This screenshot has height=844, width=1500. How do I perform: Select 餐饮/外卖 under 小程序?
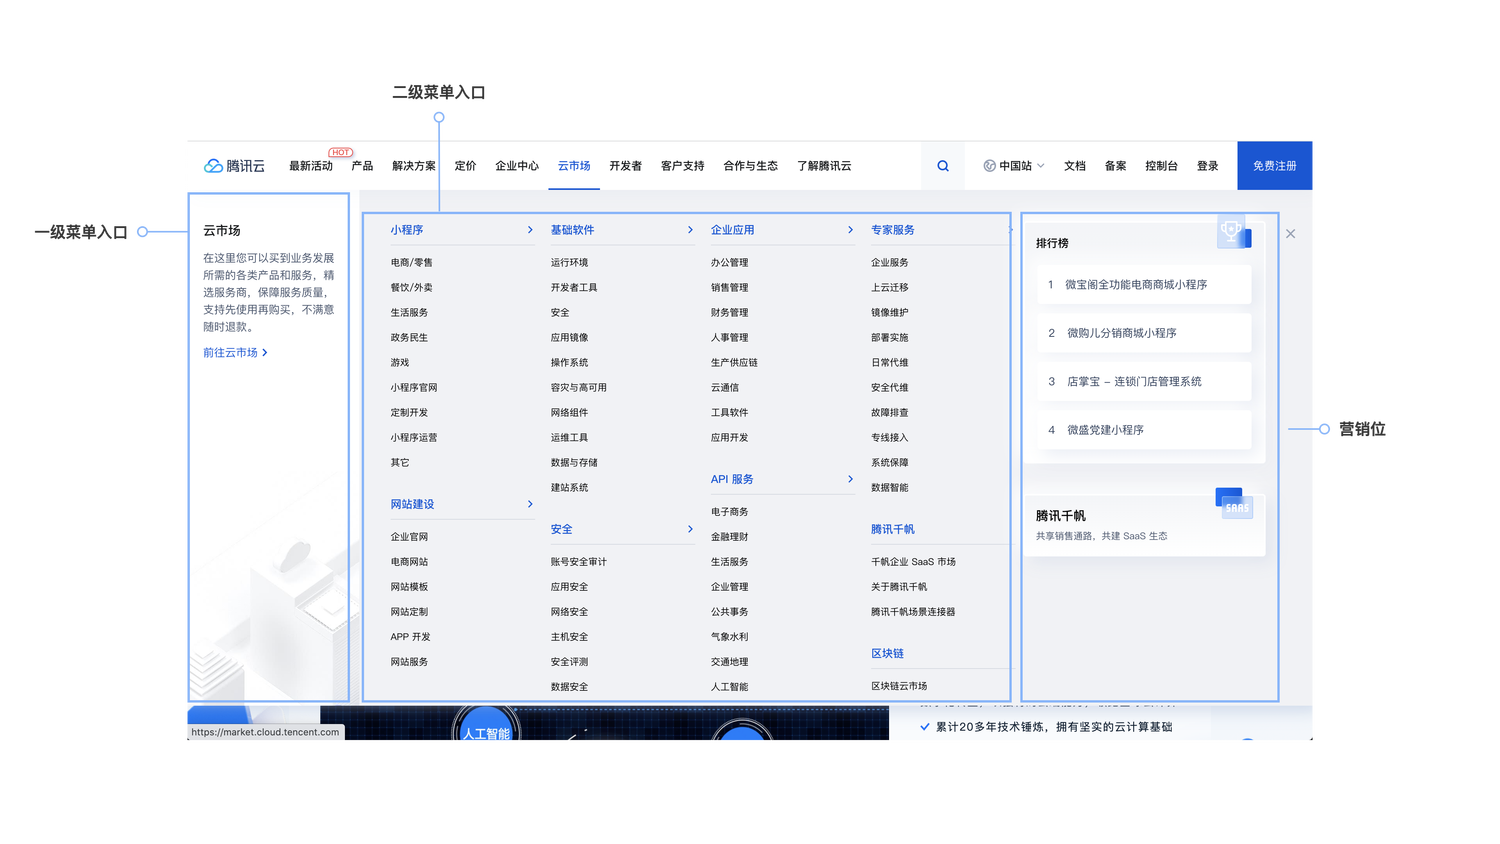(x=411, y=287)
